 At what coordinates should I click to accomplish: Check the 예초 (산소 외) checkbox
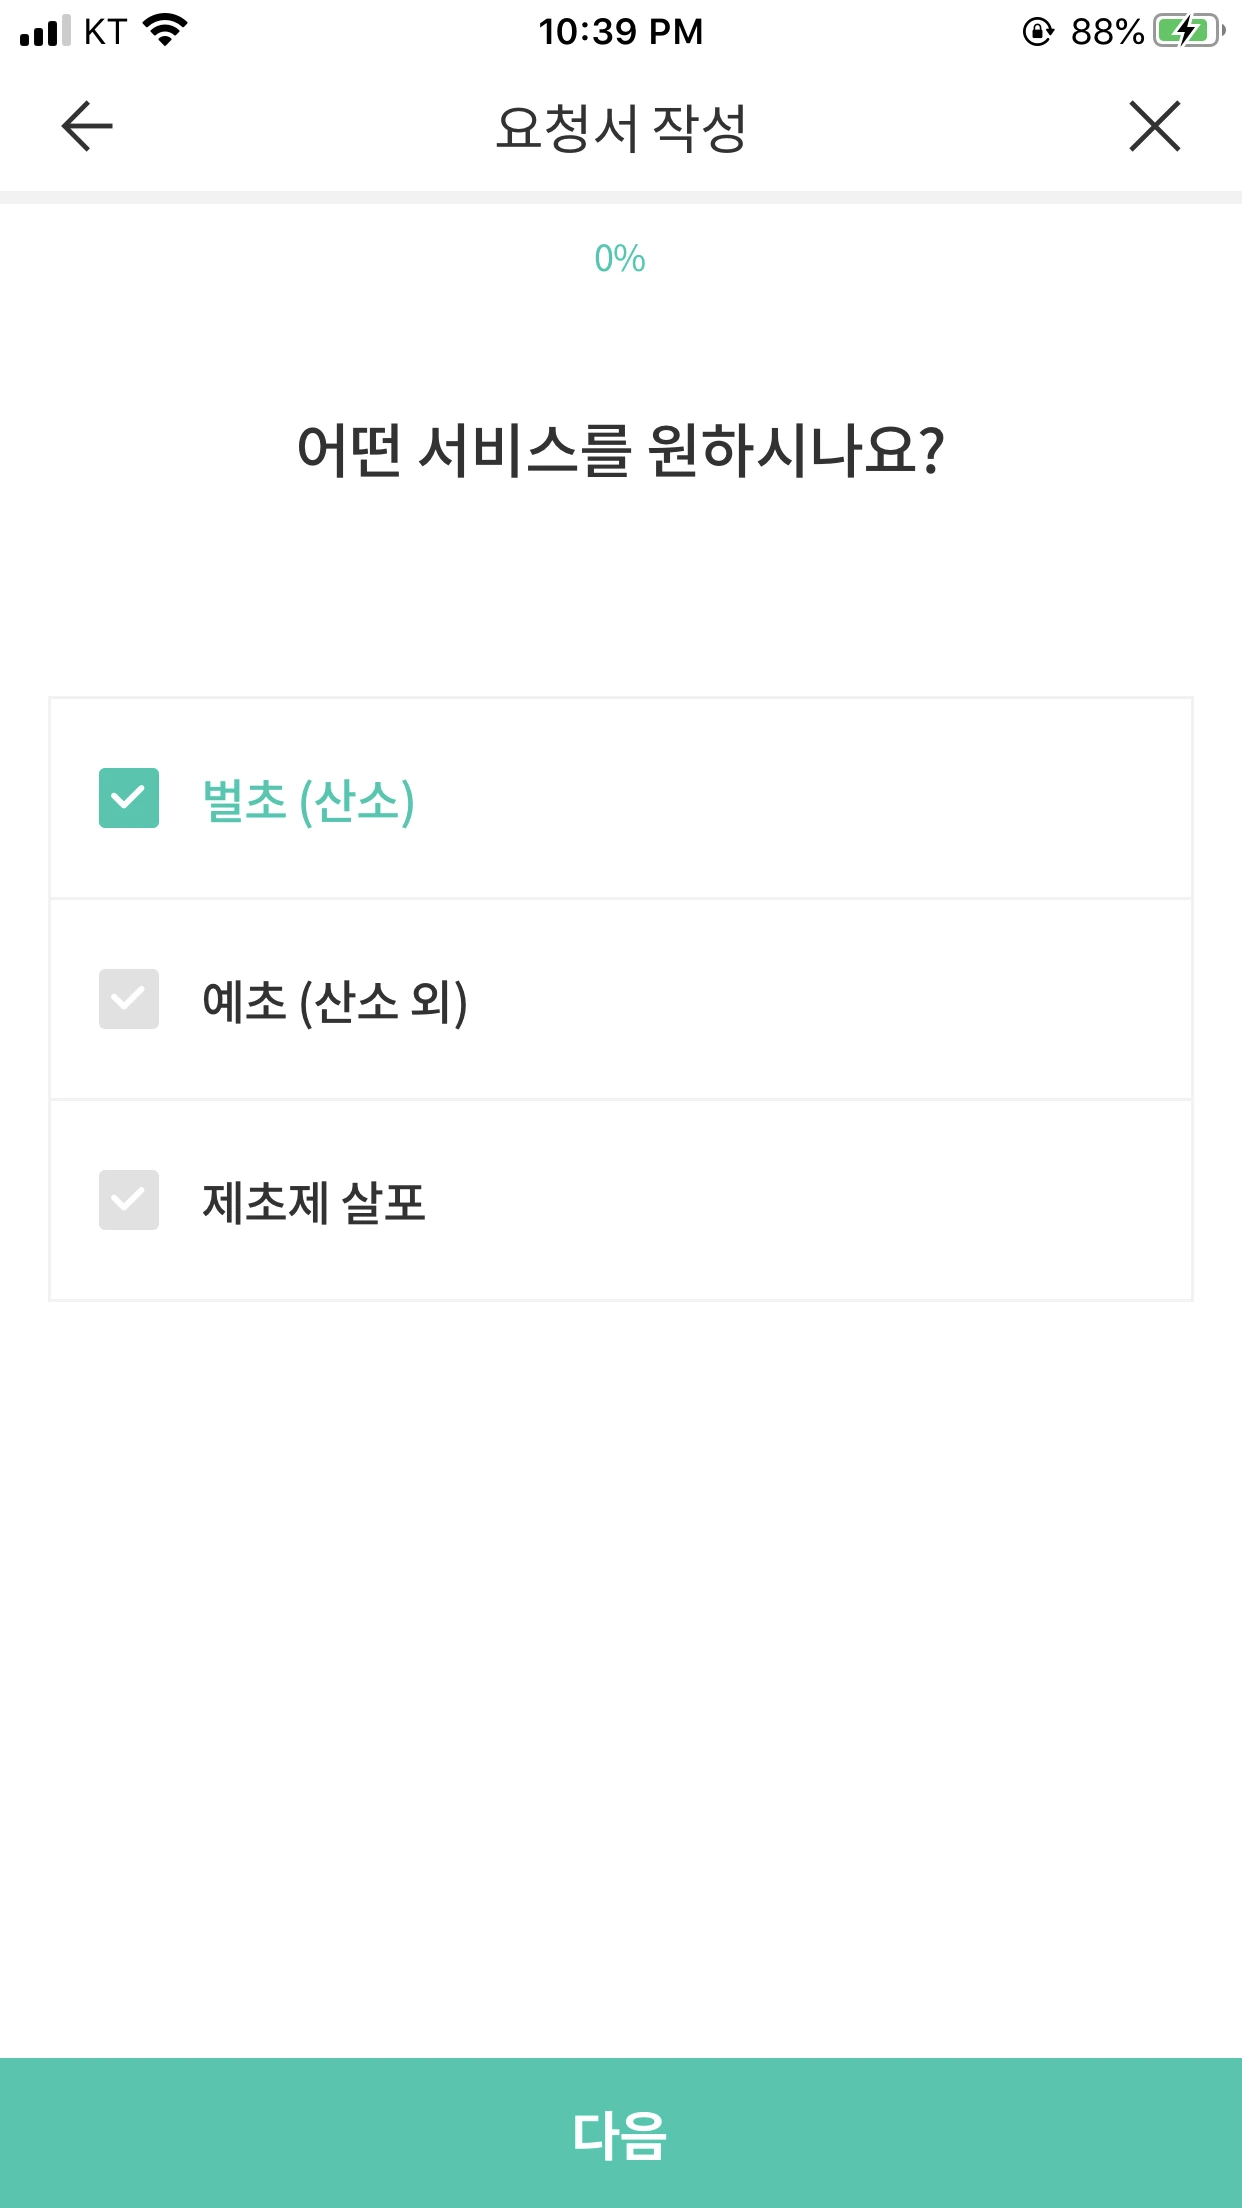pyautogui.click(x=129, y=999)
